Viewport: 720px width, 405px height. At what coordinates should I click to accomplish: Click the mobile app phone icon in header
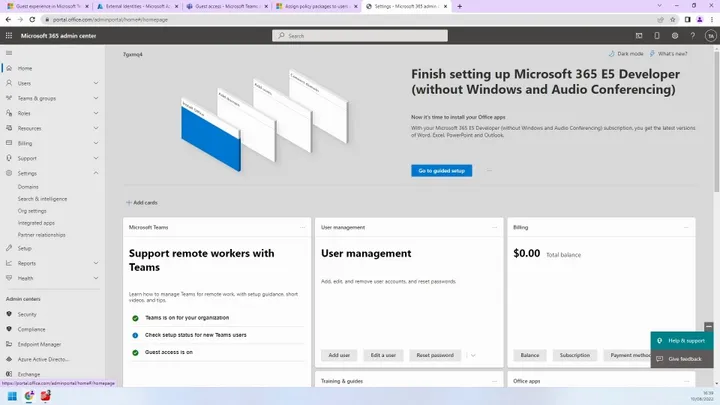657,35
